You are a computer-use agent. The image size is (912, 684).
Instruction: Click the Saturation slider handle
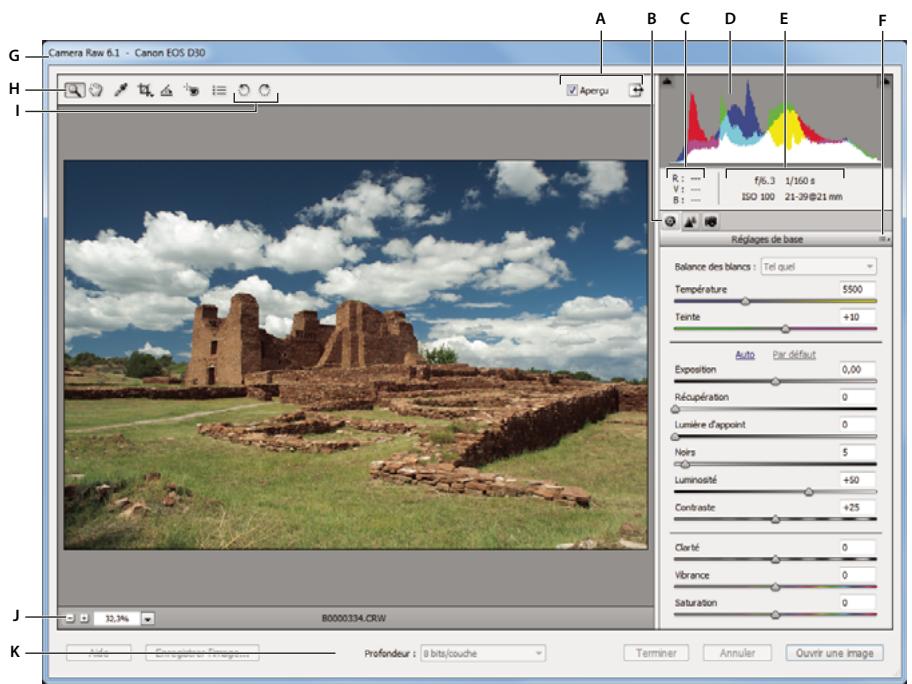point(775,615)
